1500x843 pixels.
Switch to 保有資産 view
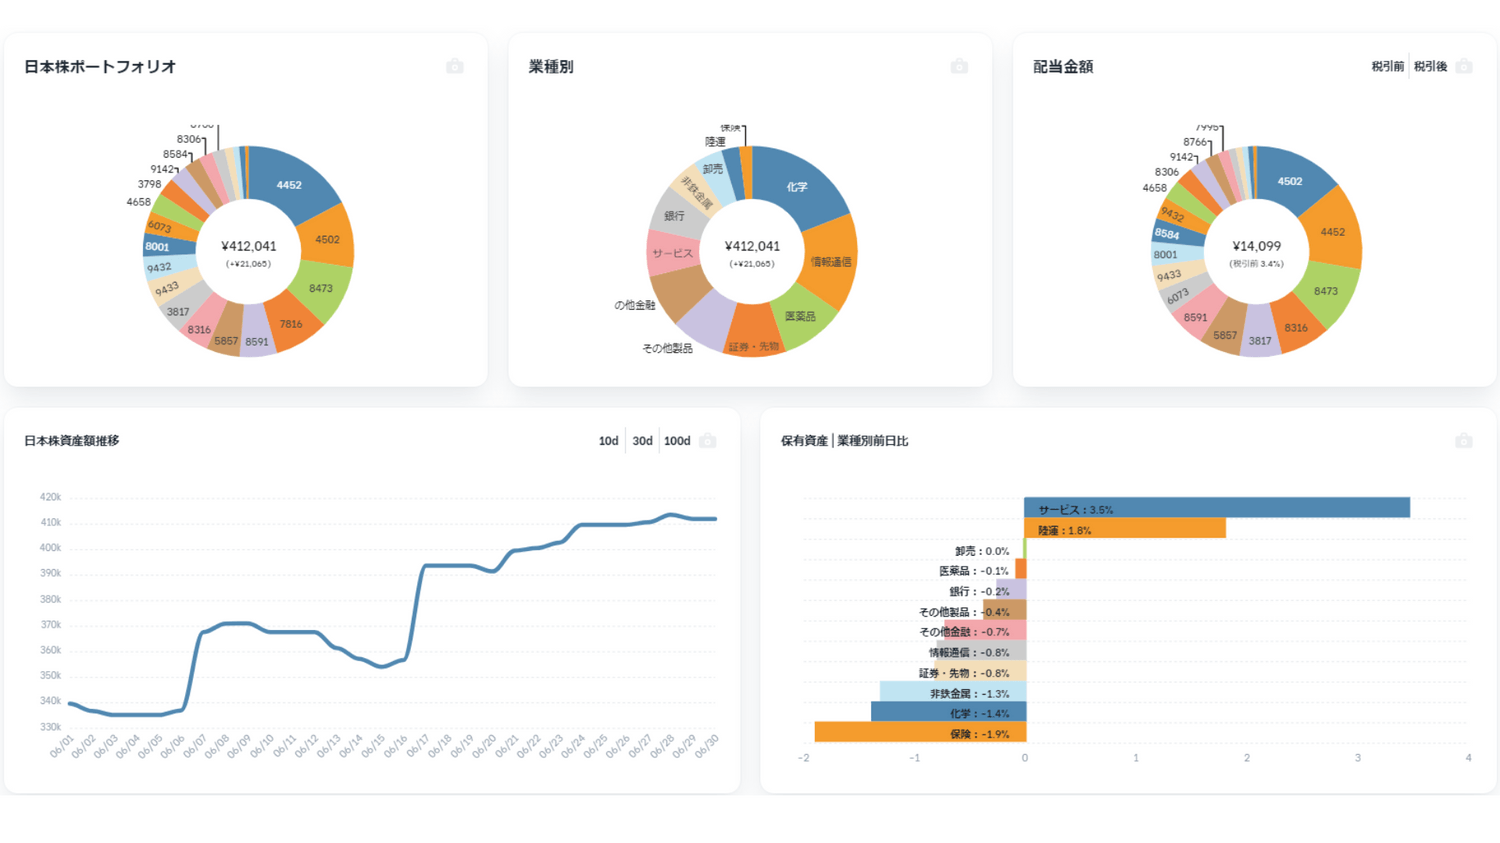(804, 441)
